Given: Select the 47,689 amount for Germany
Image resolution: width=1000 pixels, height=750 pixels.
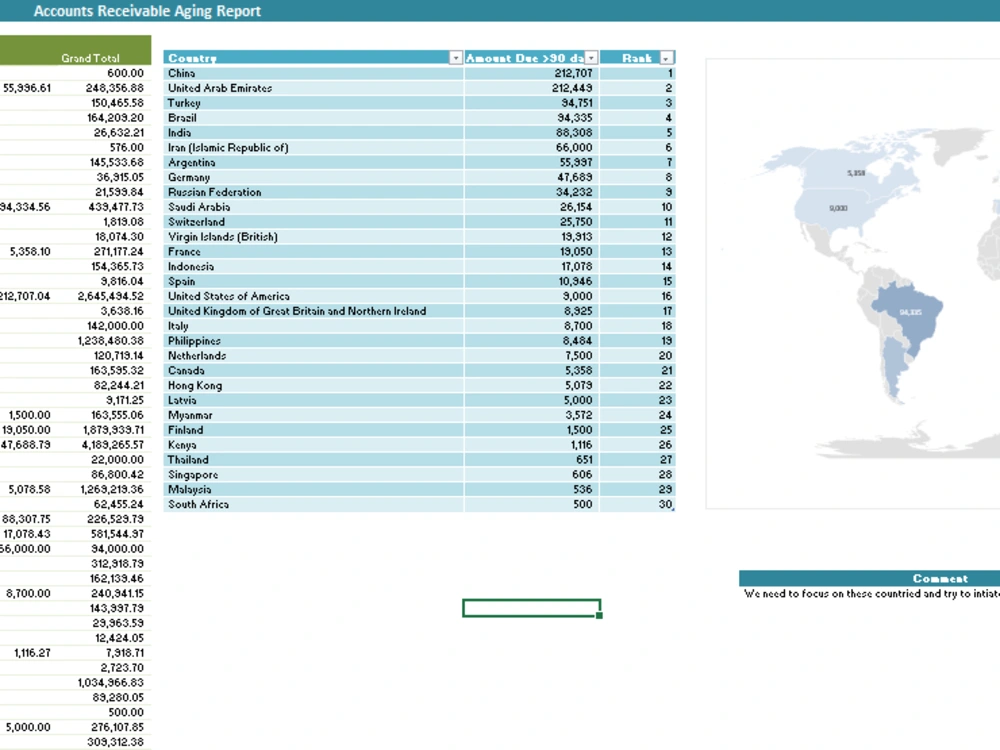Looking at the screenshot, I should pos(531,177).
